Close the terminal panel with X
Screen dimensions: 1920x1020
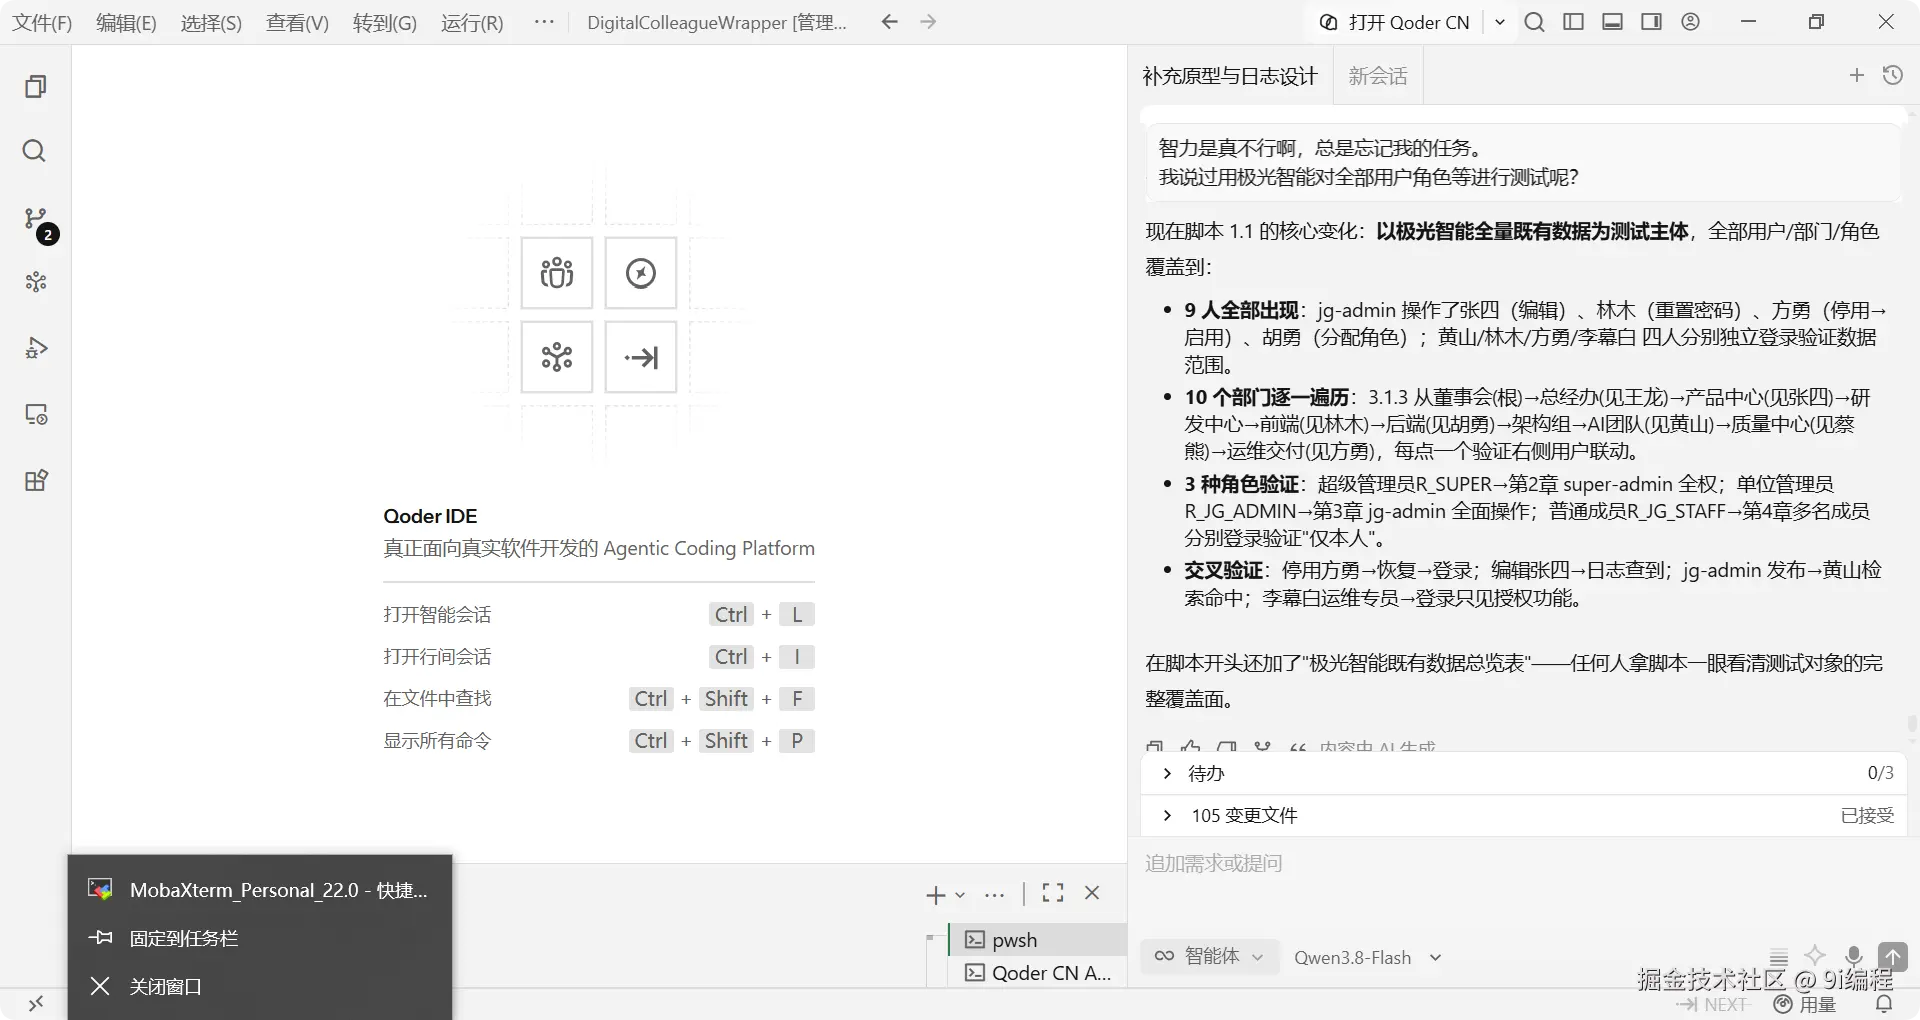pos(1092,893)
